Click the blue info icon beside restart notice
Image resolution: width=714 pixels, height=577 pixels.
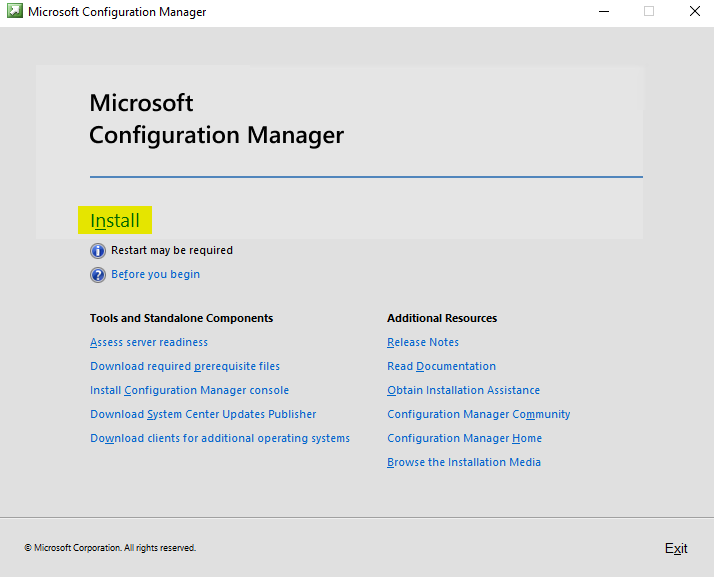98,251
